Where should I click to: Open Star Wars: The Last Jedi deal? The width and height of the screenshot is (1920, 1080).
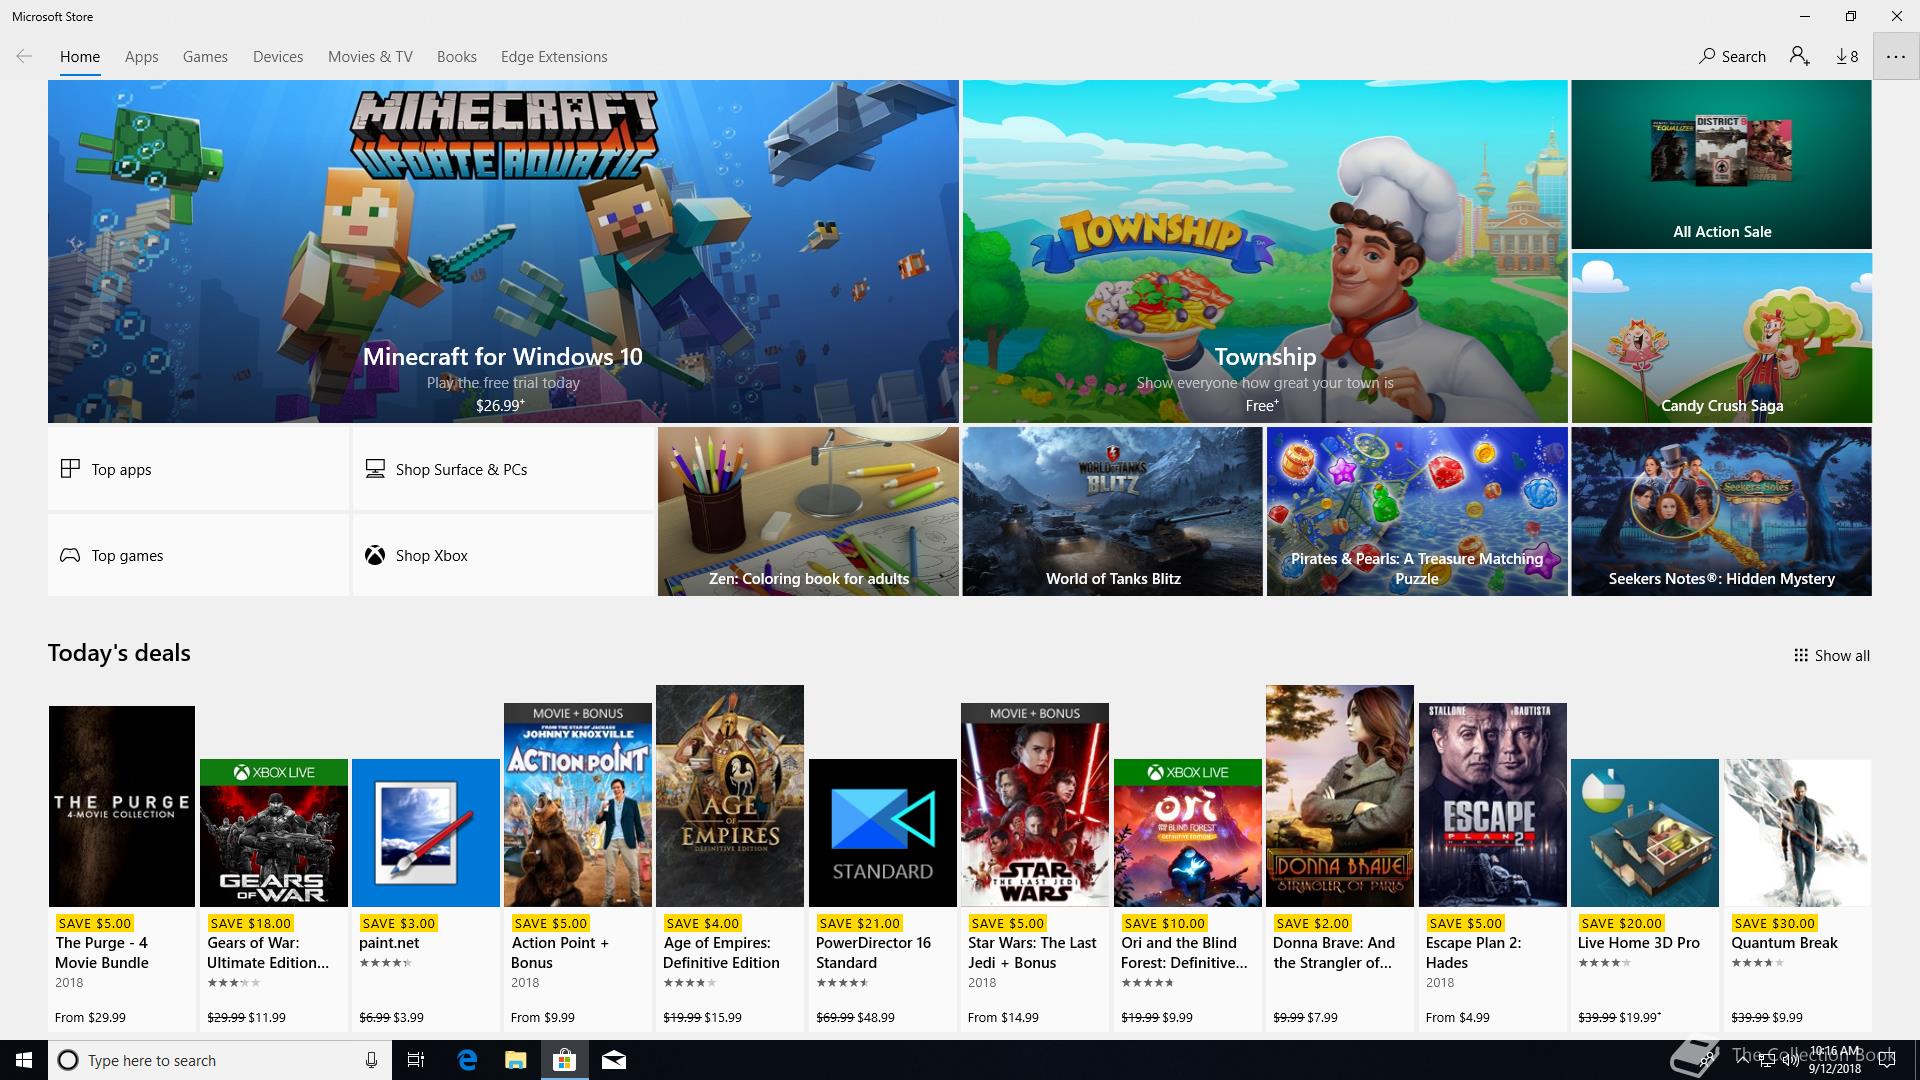click(1035, 866)
